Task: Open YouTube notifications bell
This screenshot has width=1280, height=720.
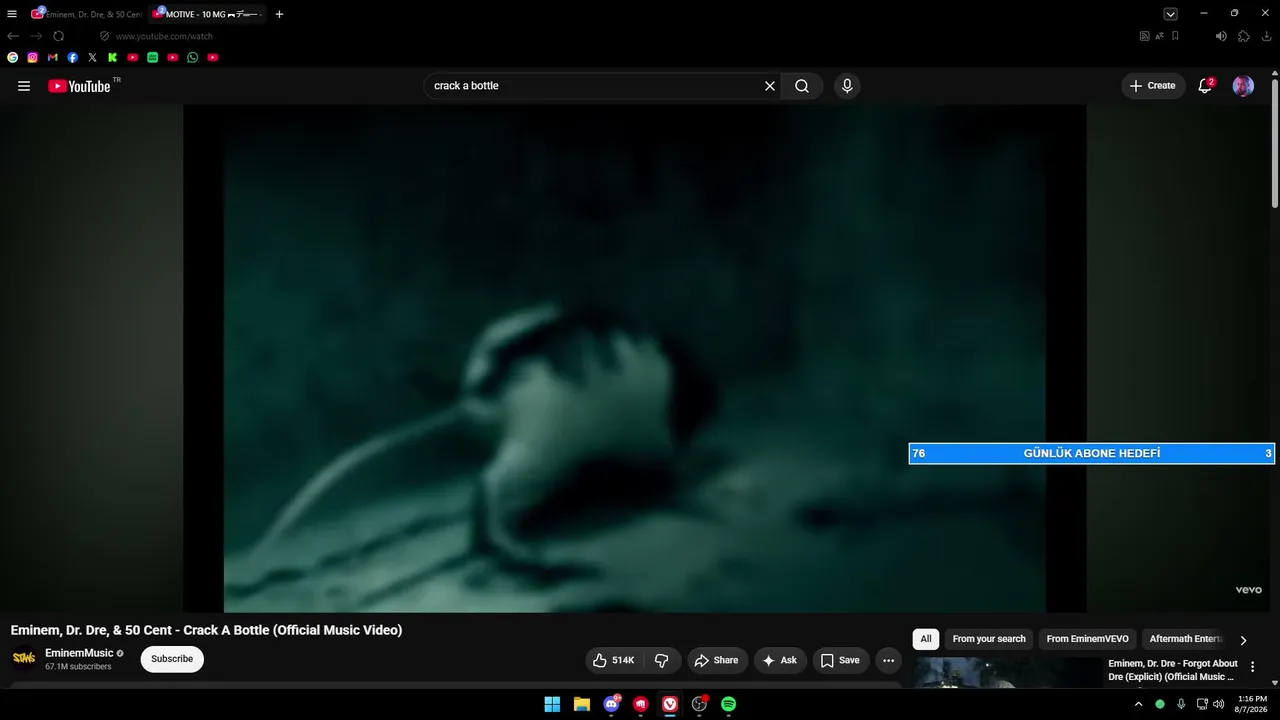Action: point(1205,86)
